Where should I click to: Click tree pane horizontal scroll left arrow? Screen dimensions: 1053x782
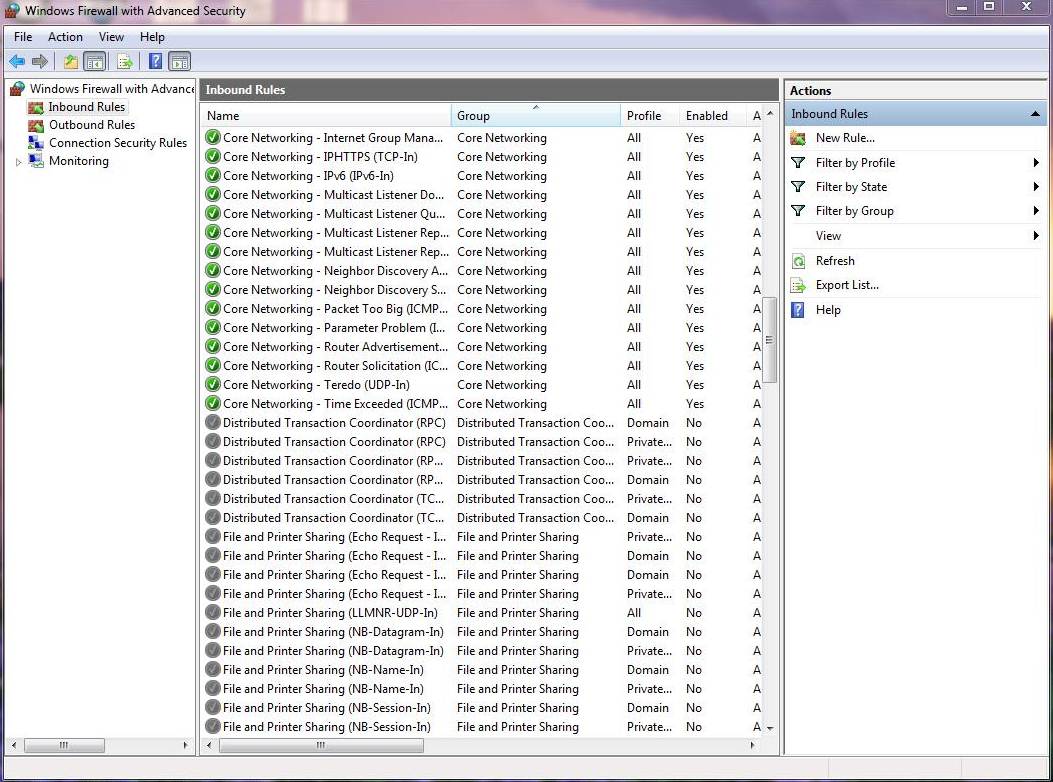(13, 745)
